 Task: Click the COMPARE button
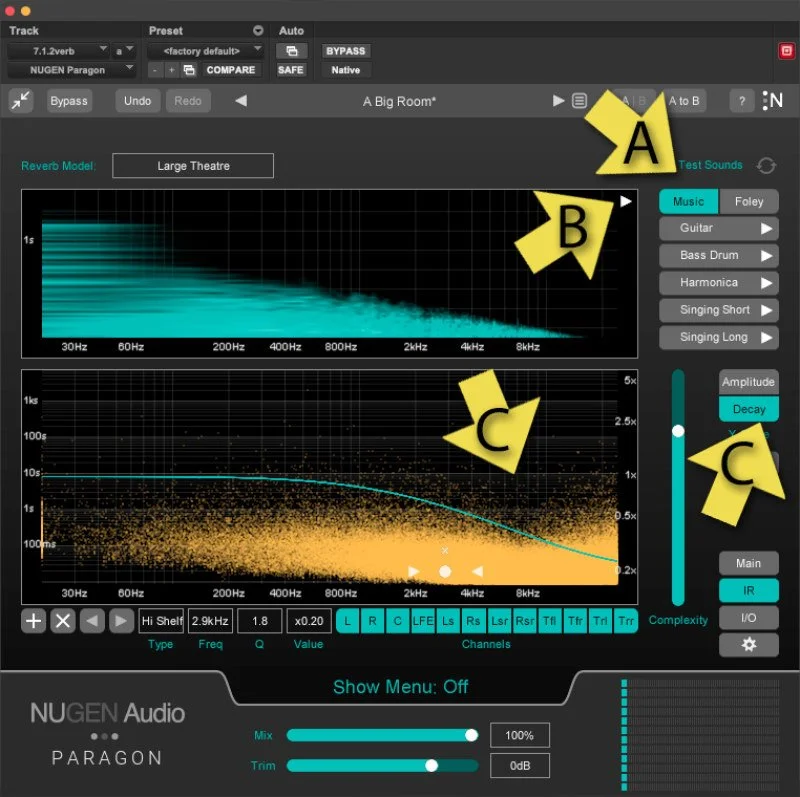[x=231, y=70]
